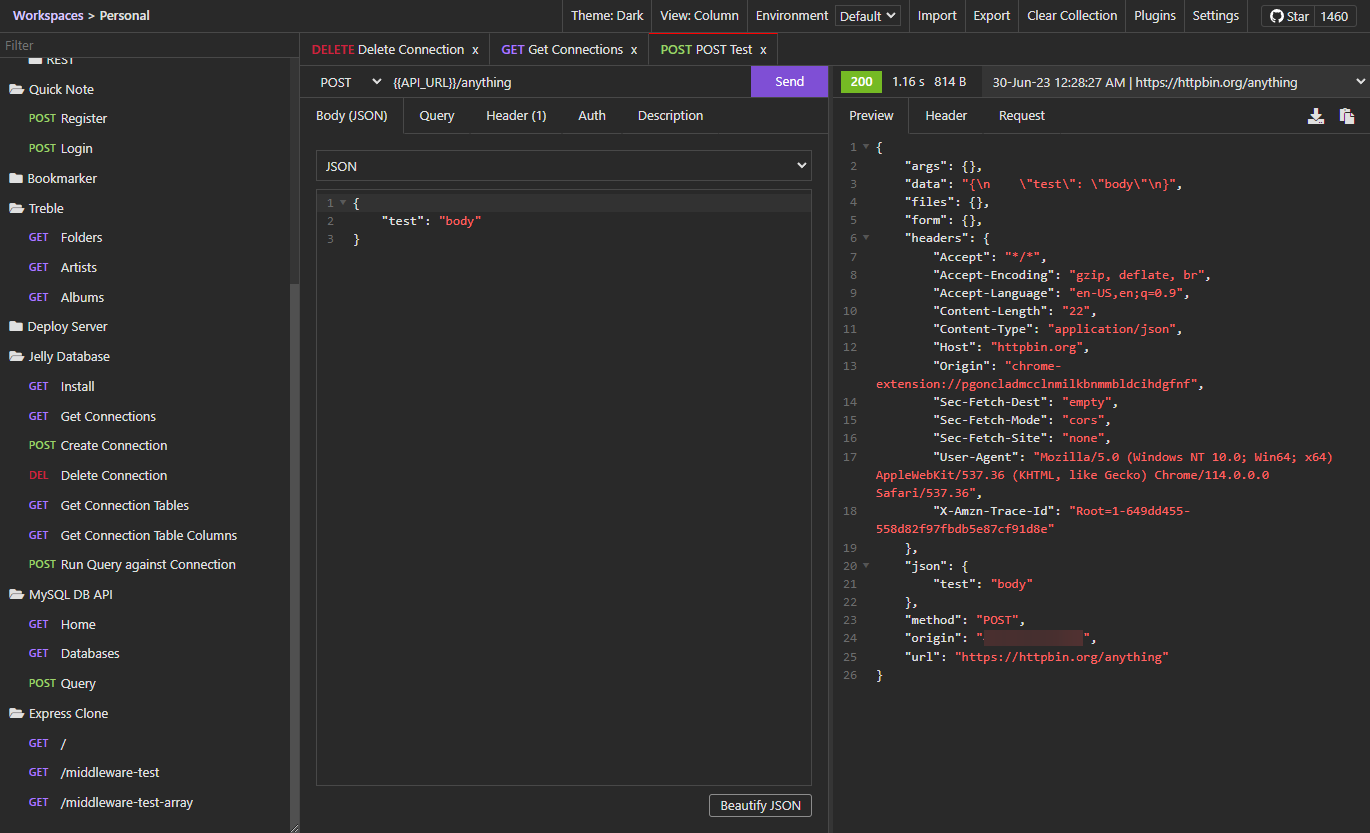Viewport: 1370px width, 833px height.
Task: Open the GET /middleware-test-array request
Action: point(111,803)
